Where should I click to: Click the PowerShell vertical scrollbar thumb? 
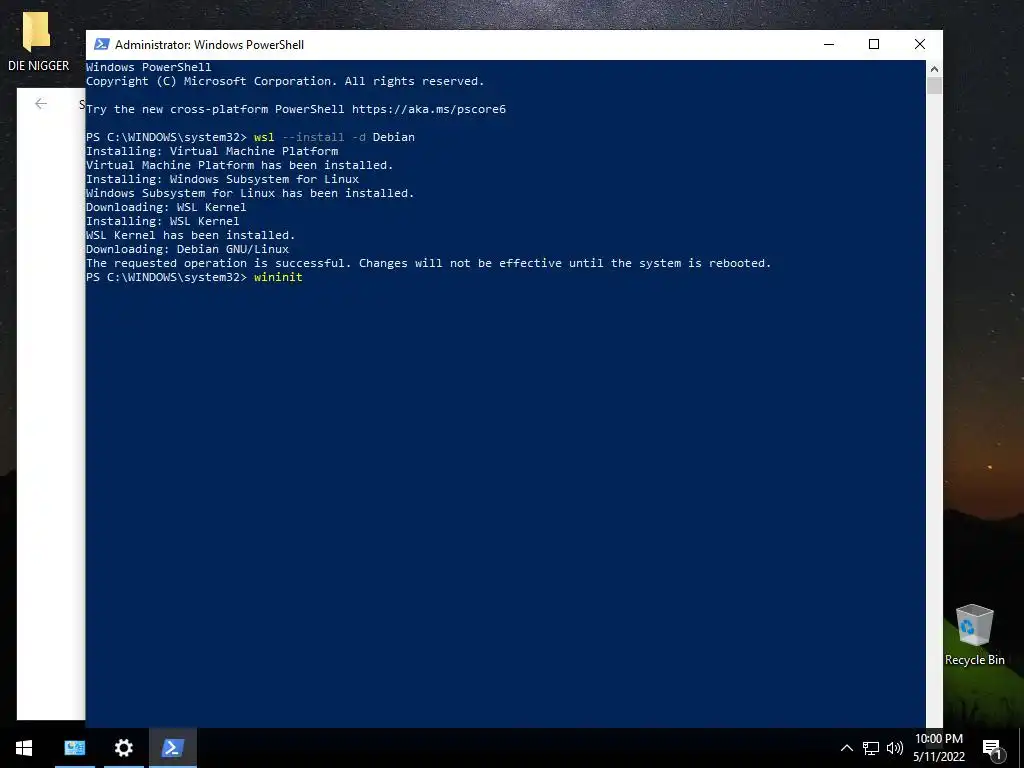tap(934, 86)
